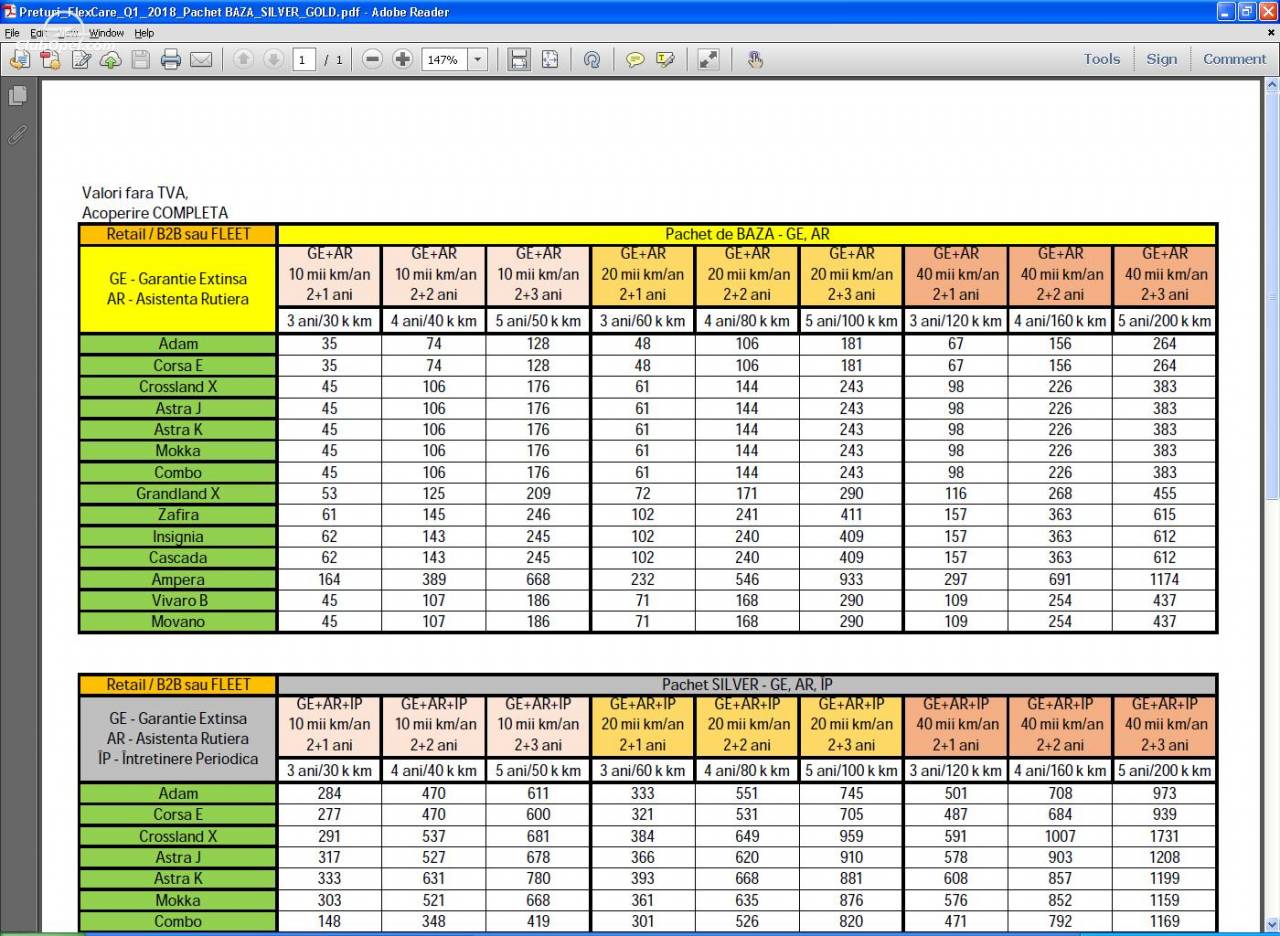The width and height of the screenshot is (1280, 936).
Task: Click the cell value 933
Action: 852,580
